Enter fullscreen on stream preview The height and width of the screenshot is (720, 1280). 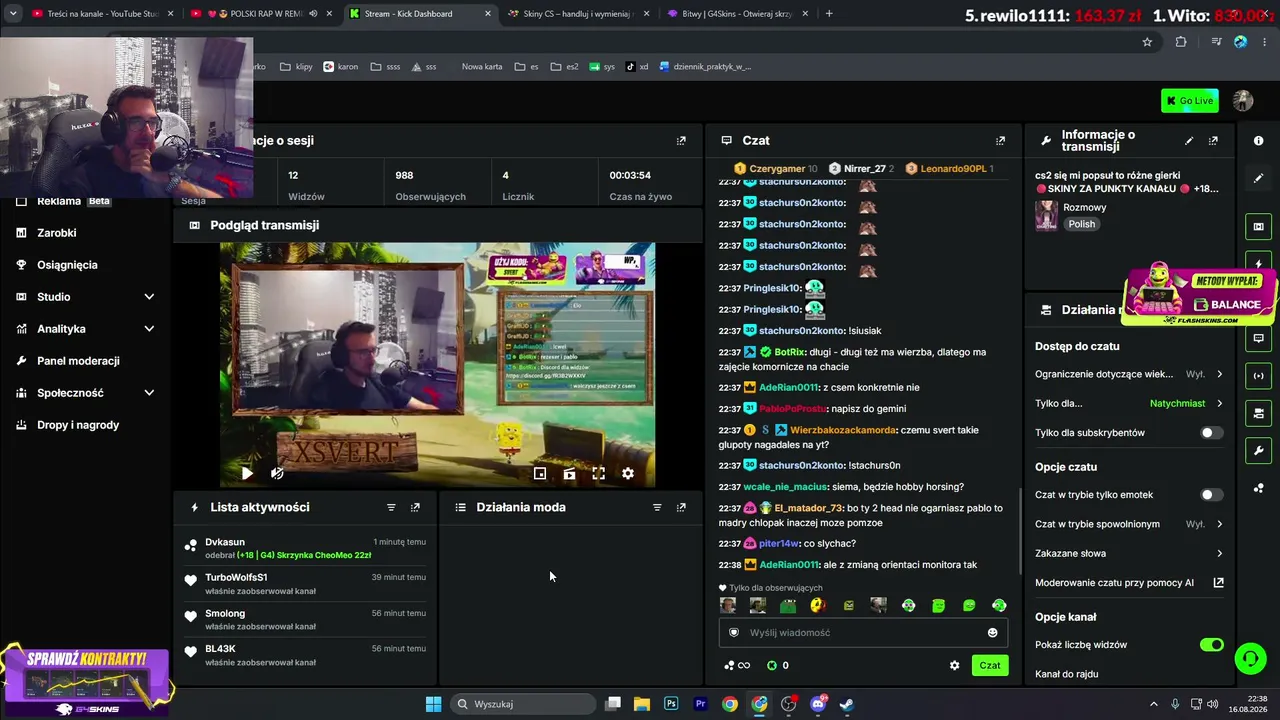click(598, 473)
